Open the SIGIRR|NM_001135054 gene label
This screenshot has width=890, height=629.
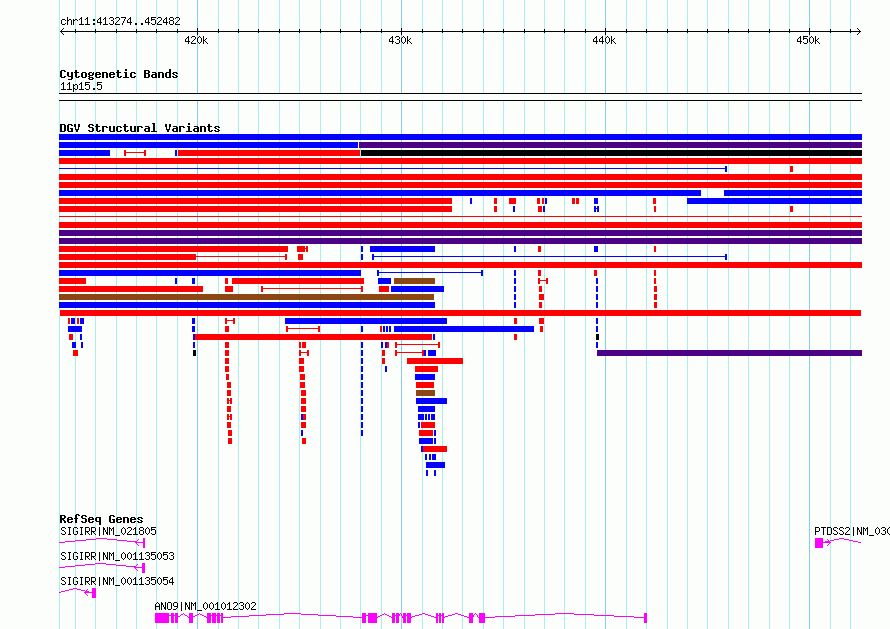(117, 581)
